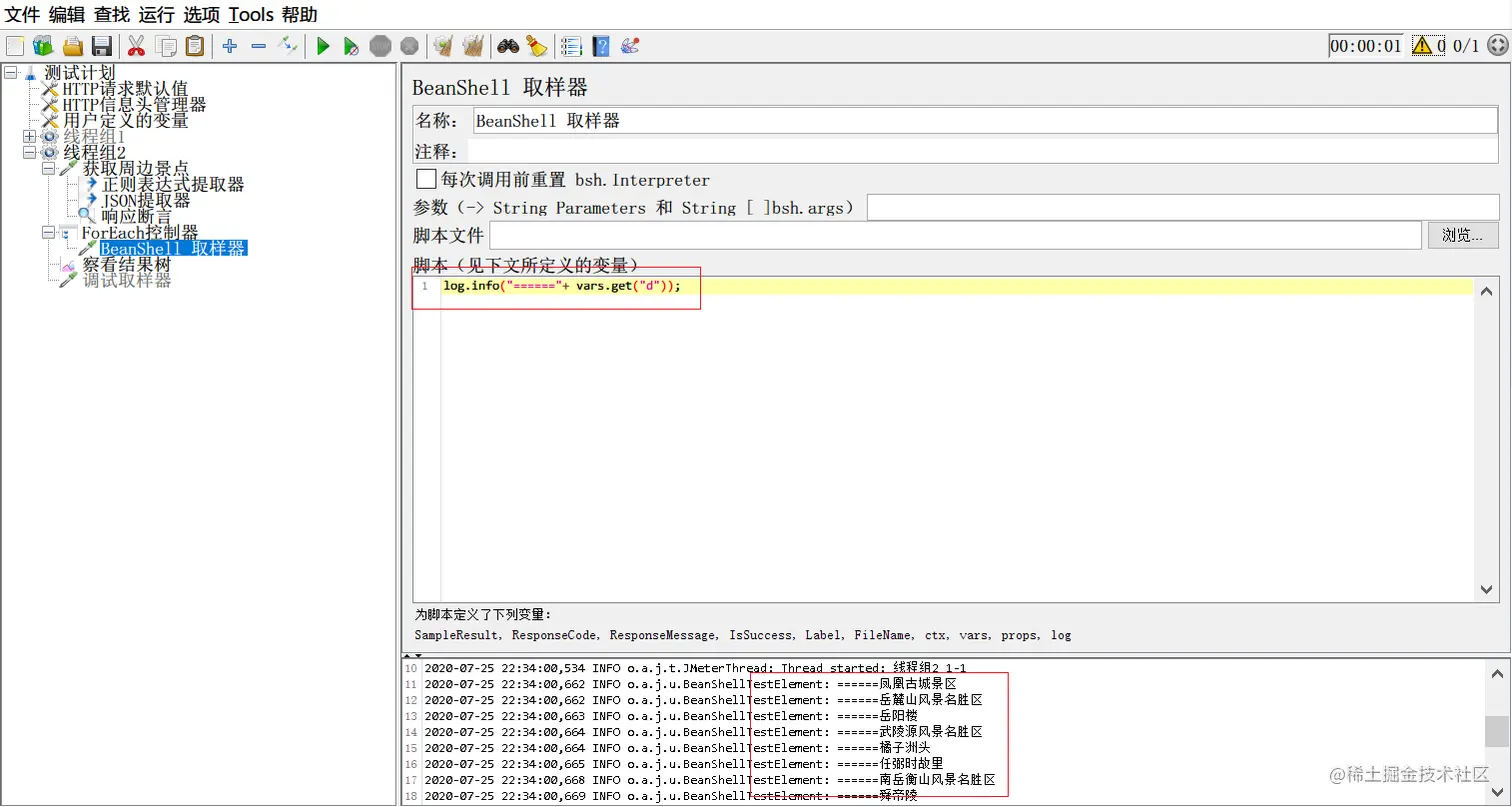Click the start-without-pauses run icon
Viewport: 1512px width, 807px height.
coord(351,45)
